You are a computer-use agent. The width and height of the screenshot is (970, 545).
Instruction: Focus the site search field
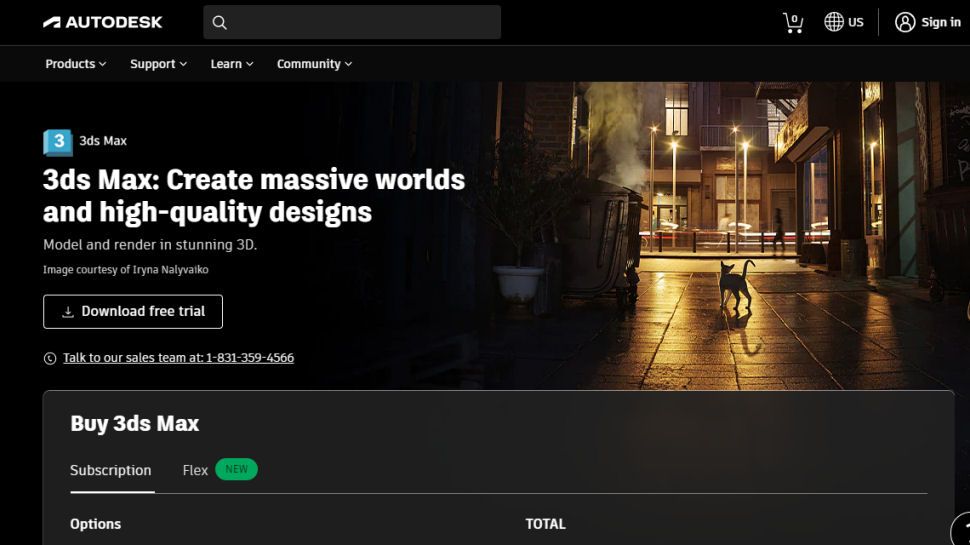tap(352, 22)
